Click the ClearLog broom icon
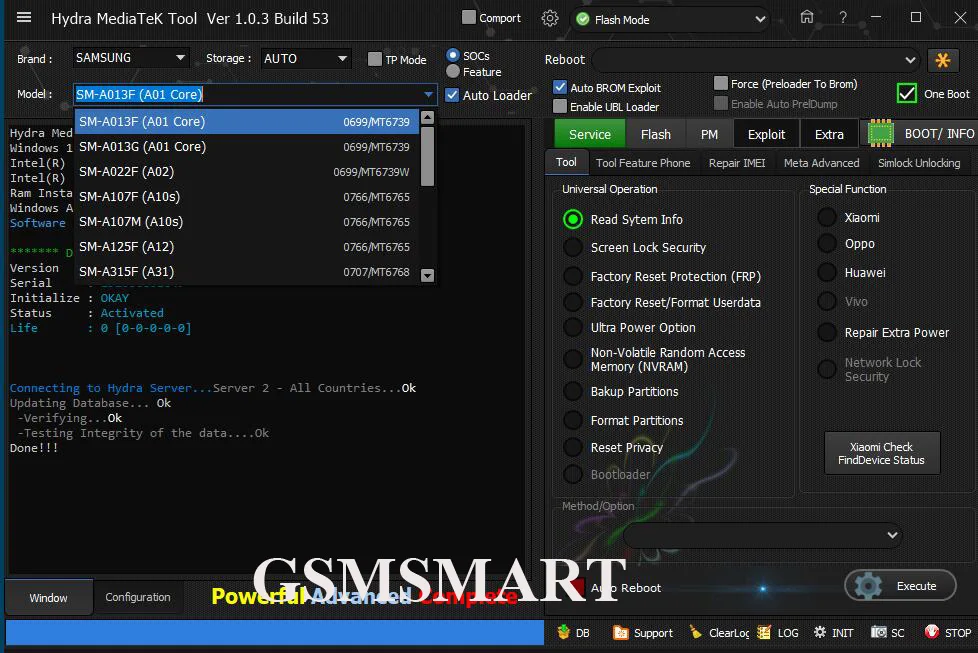The image size is (978, 653). point(695,632)
